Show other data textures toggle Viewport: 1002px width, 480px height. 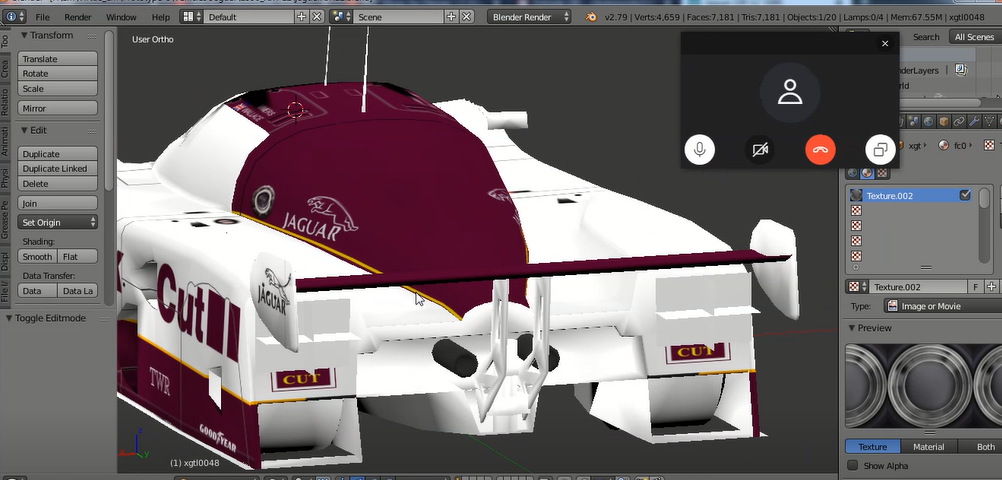(x=883, y=173)
